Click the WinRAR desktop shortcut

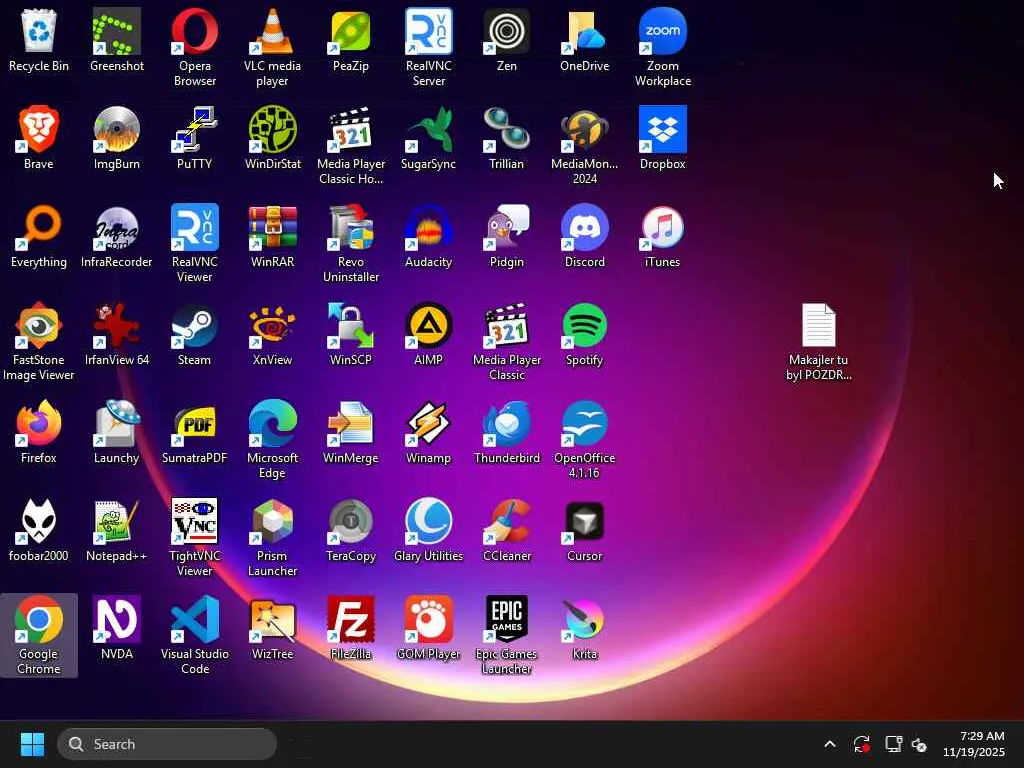click(272, 229)
